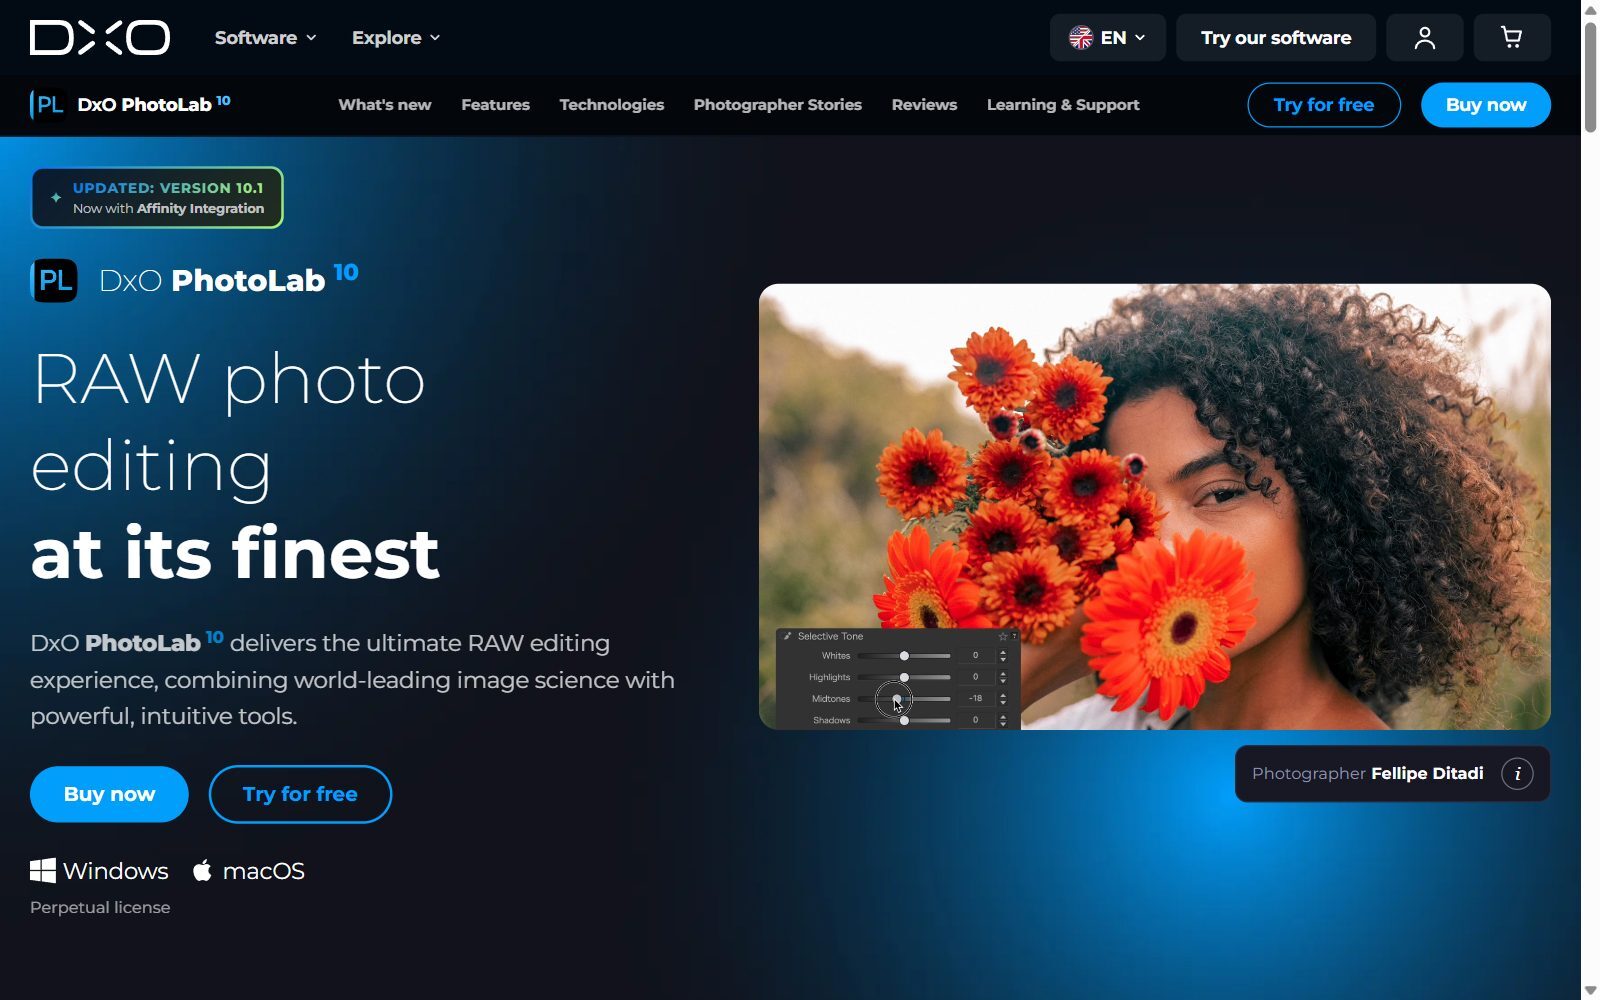Viewport: 1600px width, 1000px height.
Task: Click the Whites slider in preview
Action: click(x=904, y=656)
